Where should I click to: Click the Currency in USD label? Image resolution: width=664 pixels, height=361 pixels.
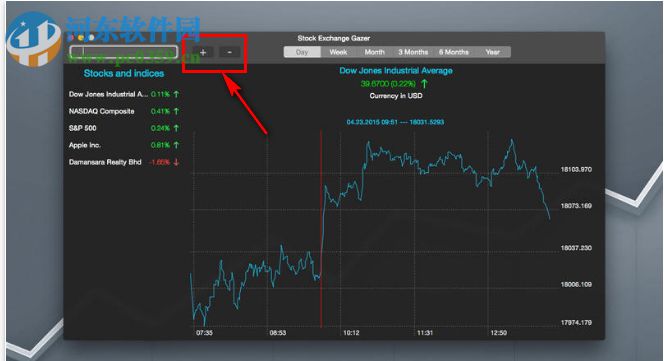point(396,96)
